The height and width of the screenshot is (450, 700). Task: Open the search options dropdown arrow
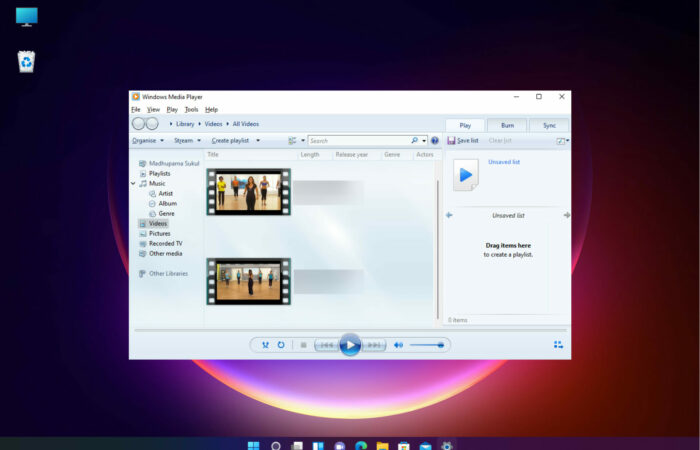point(424,141)
